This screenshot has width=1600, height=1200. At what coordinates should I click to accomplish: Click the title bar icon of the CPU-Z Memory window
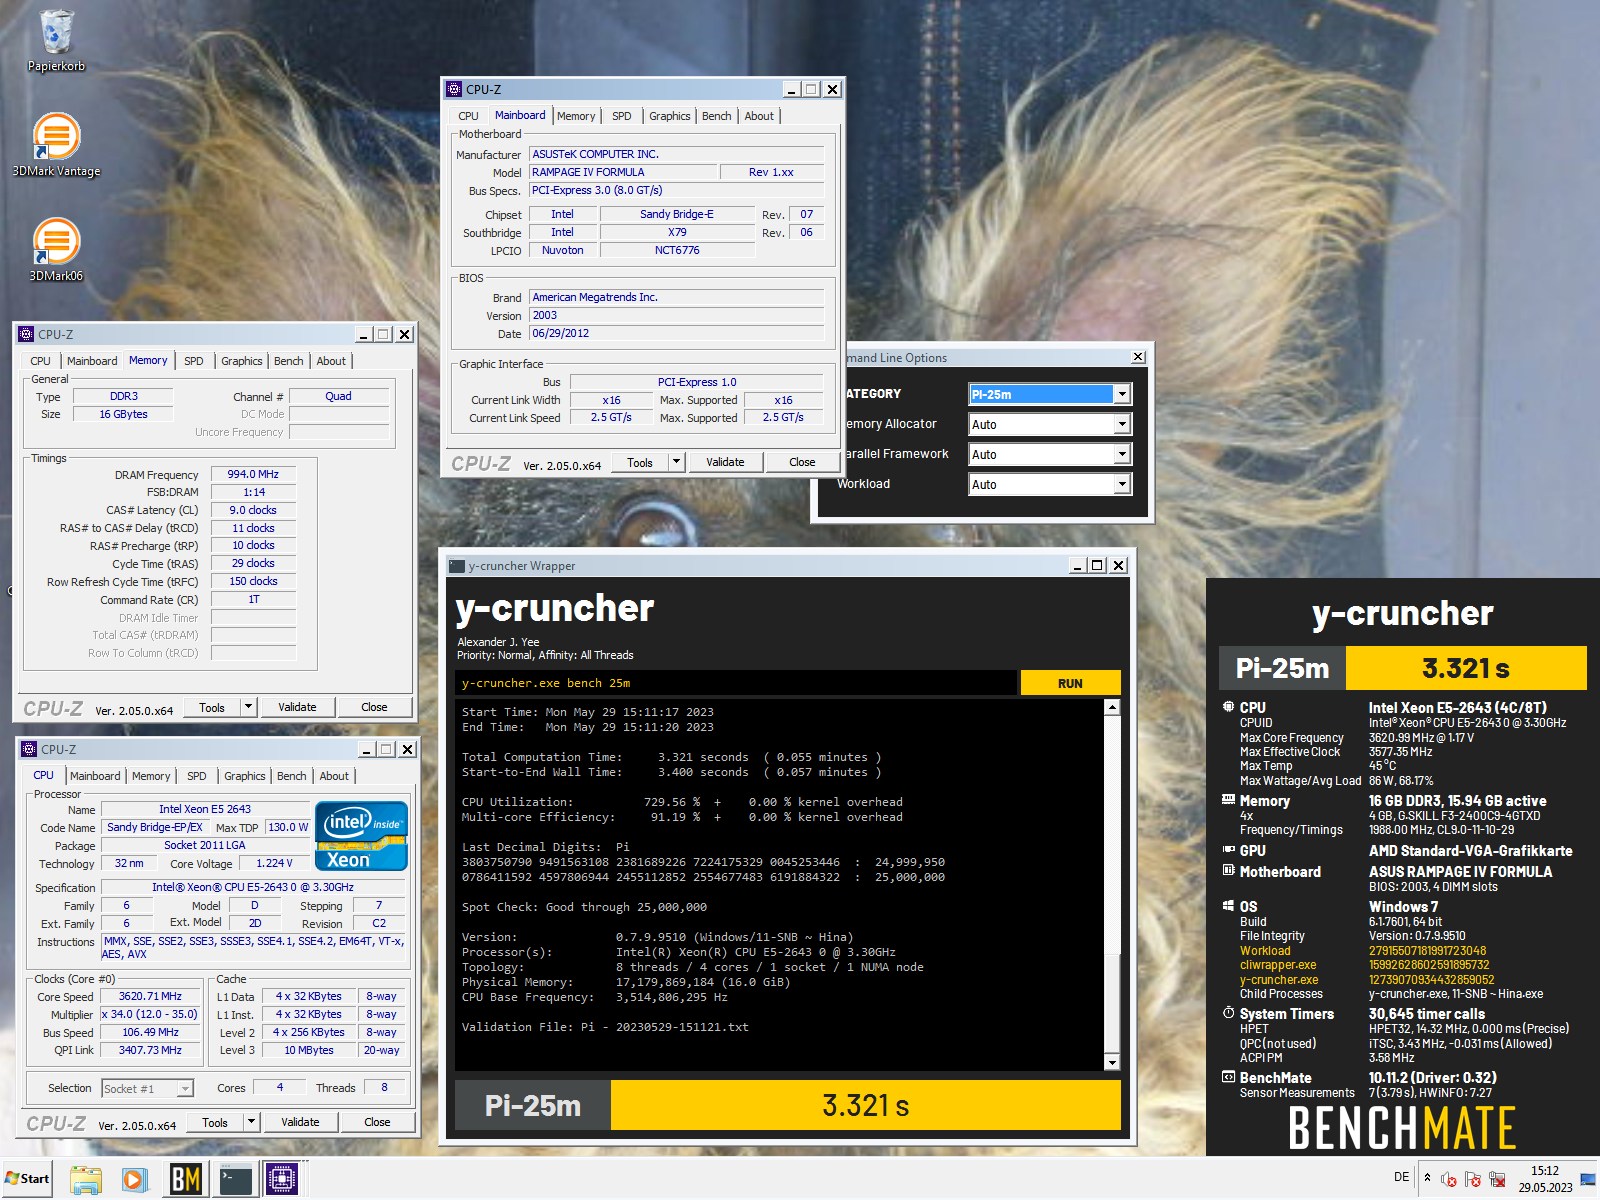click(27, 334)
